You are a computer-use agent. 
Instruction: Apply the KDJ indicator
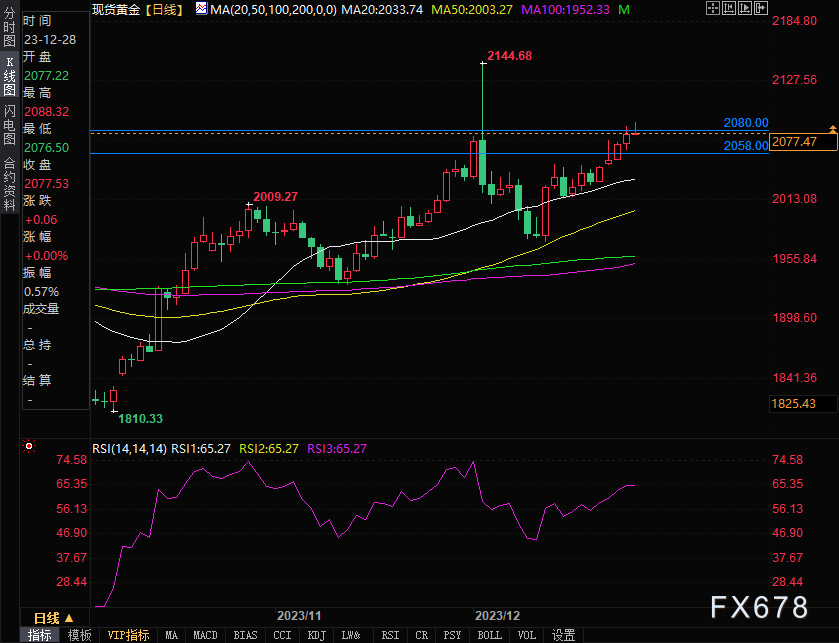(x=316, y=635)
